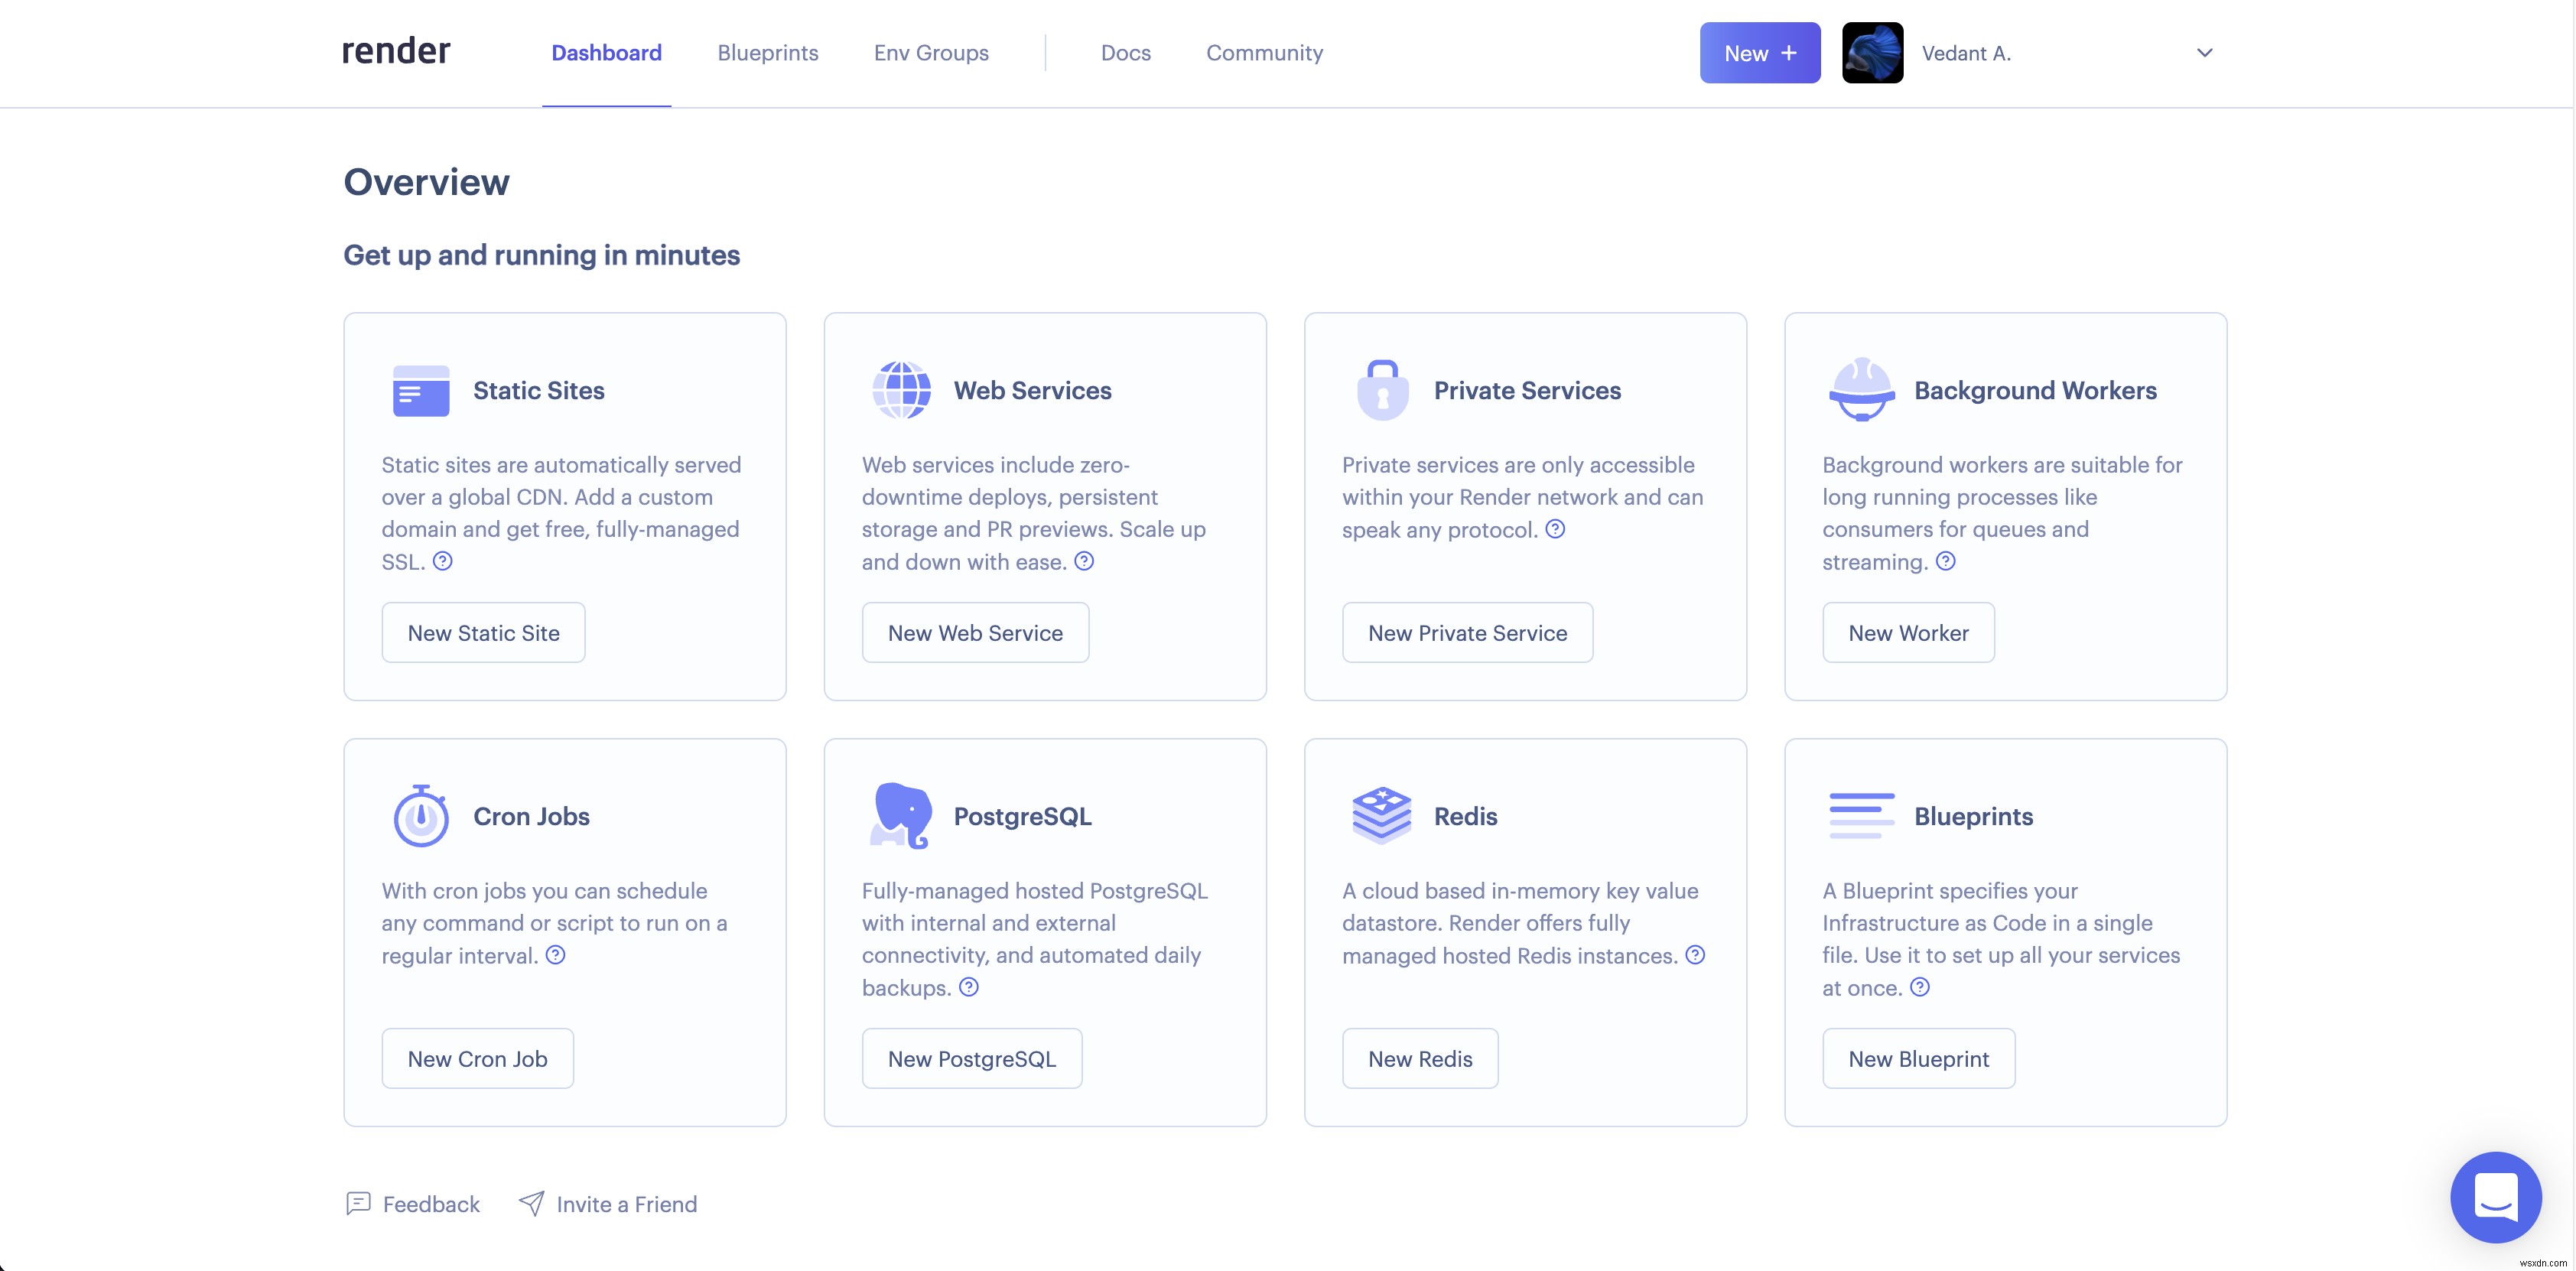The image size is (2576, 1271).
Task: Click the Static Sites service icon
Action: (419, 391)
